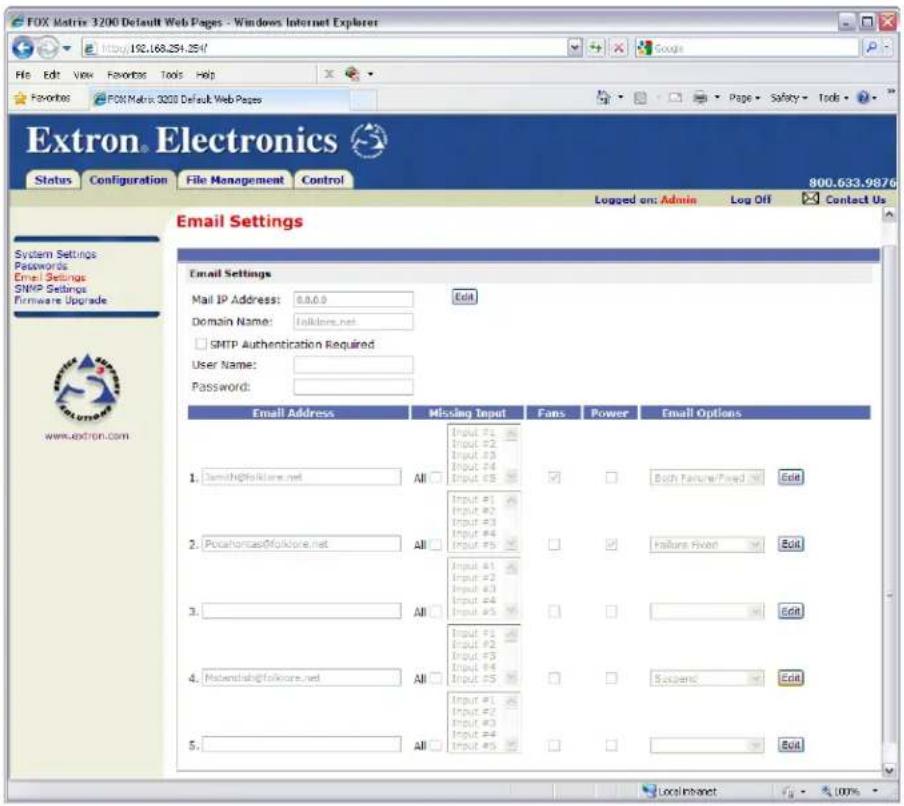Click scroll down arrow of row 1 input list
904x806 pixels.
(x=511, y=477)
